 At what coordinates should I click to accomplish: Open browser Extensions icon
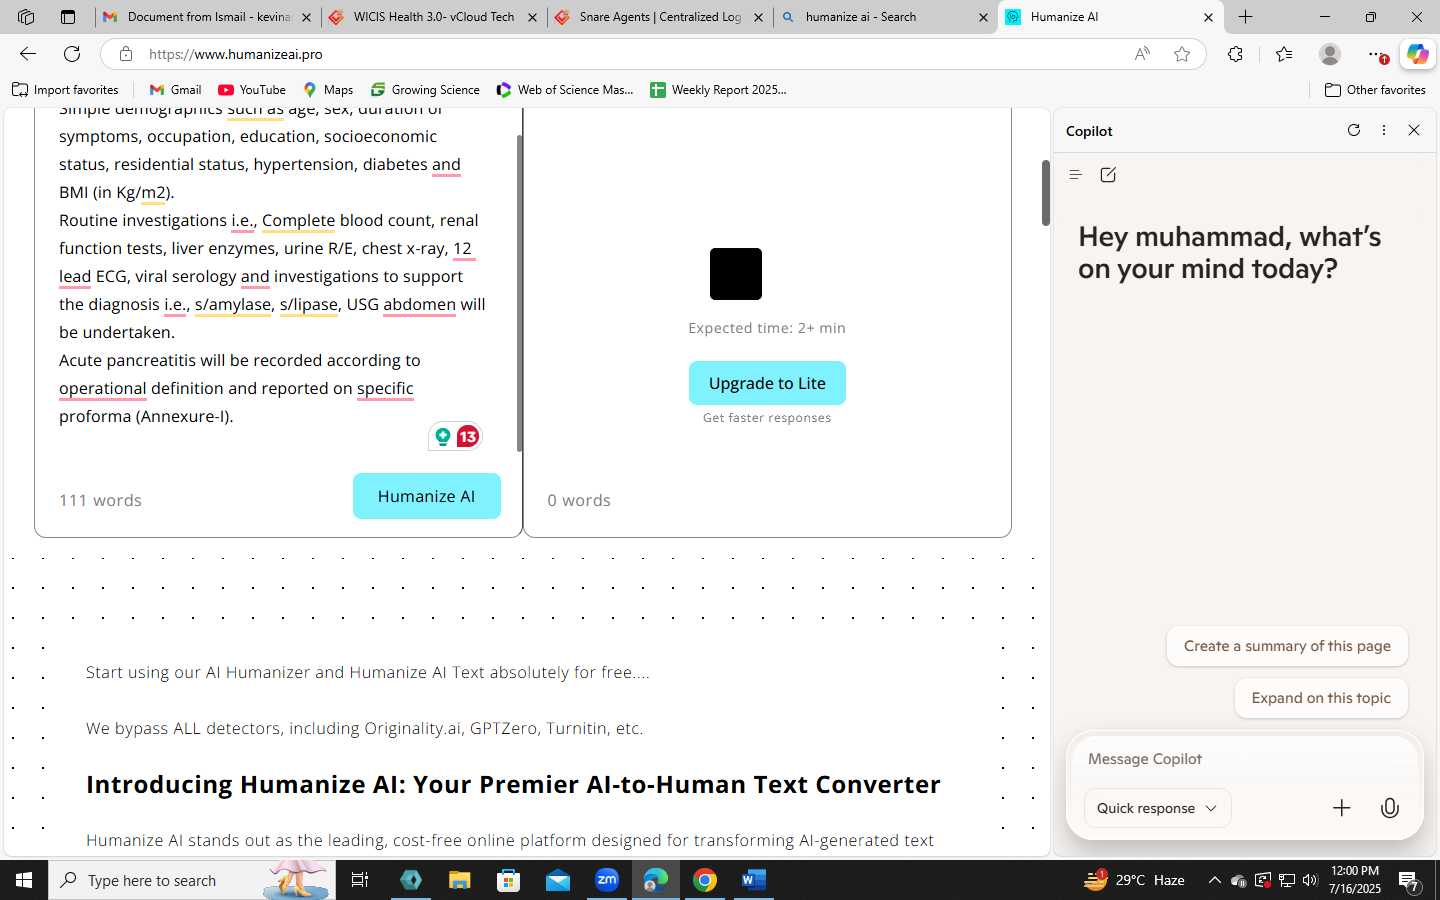pos(1236,54)
